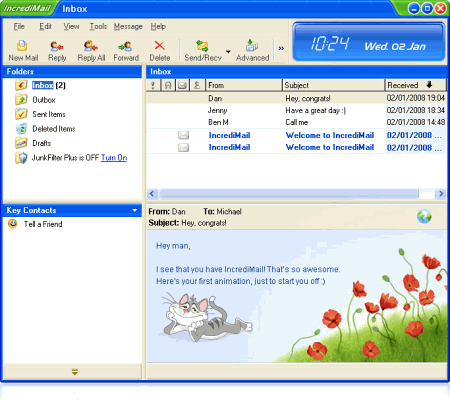Click the globe icon in message header
Image resolution: width=450 pixels, height=405 pixels.
[424, 217]
